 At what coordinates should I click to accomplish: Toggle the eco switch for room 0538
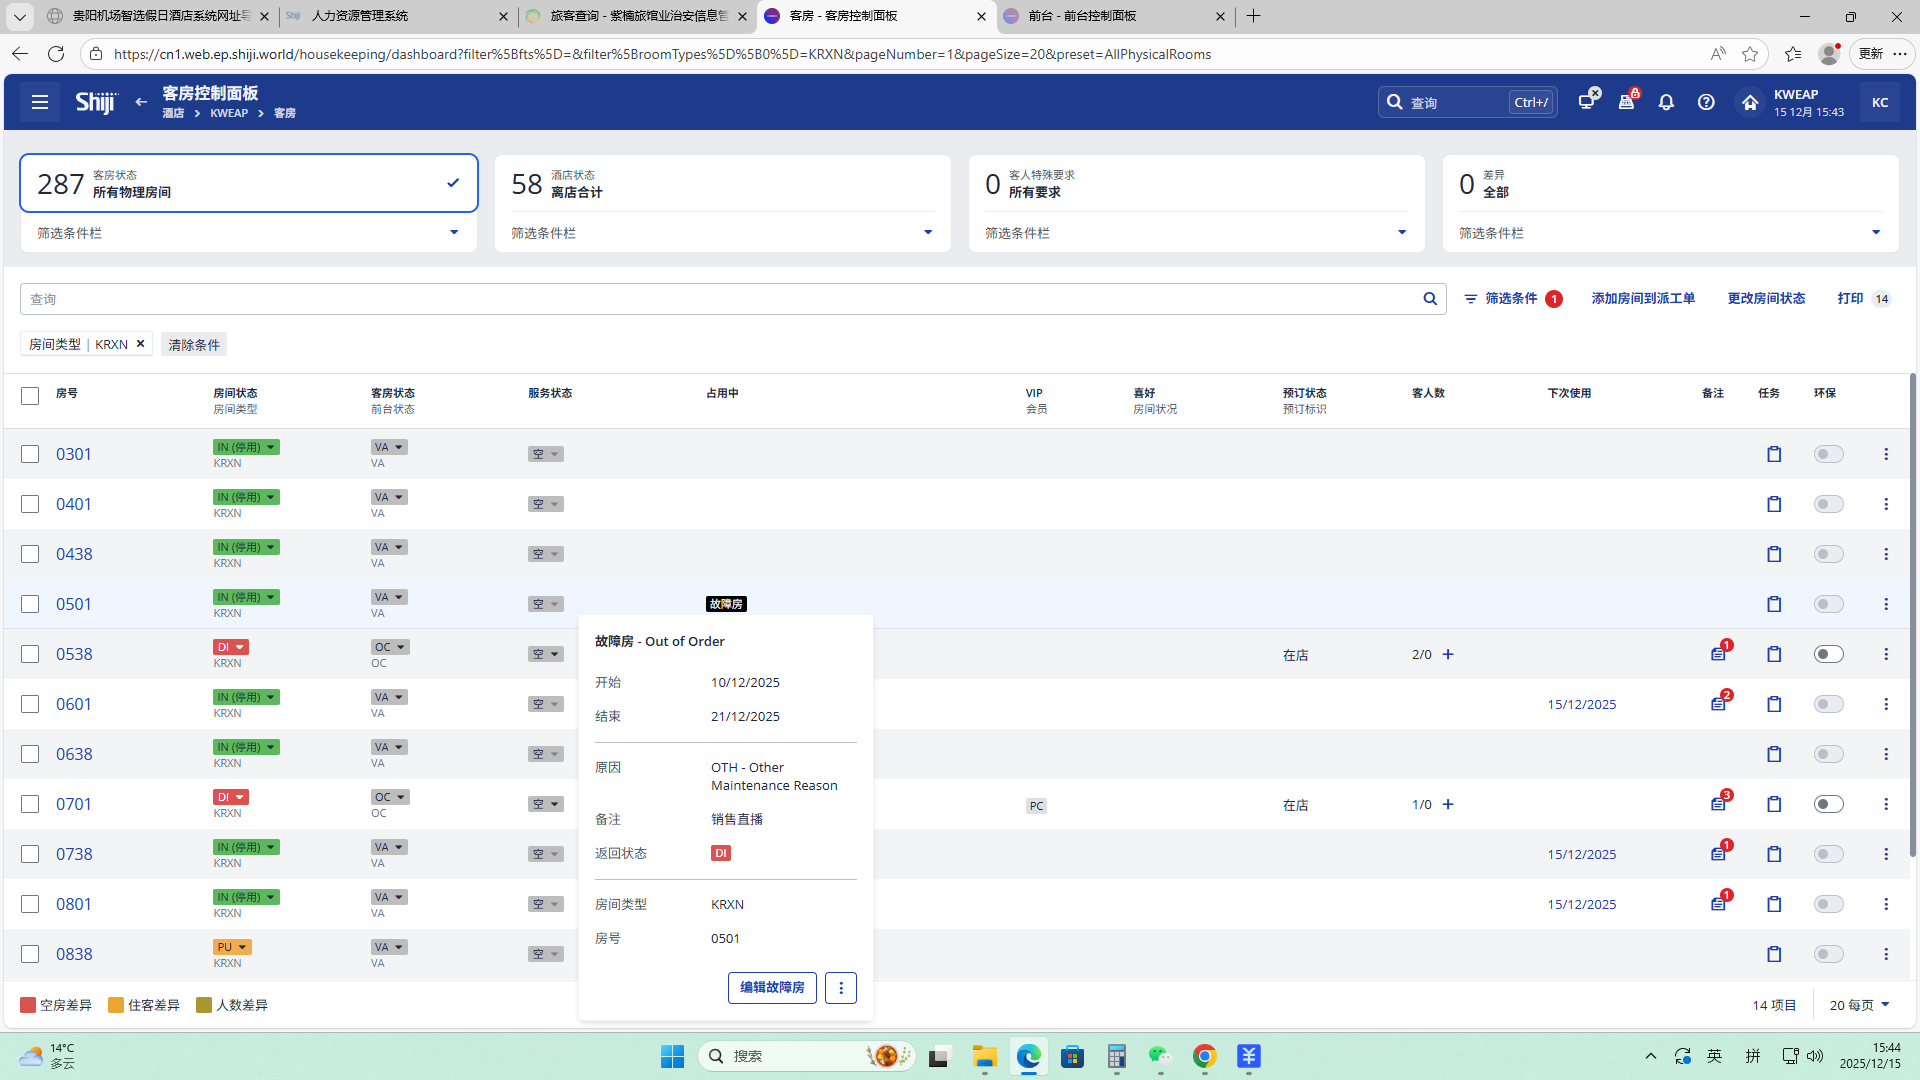(x=1828, y=654)
